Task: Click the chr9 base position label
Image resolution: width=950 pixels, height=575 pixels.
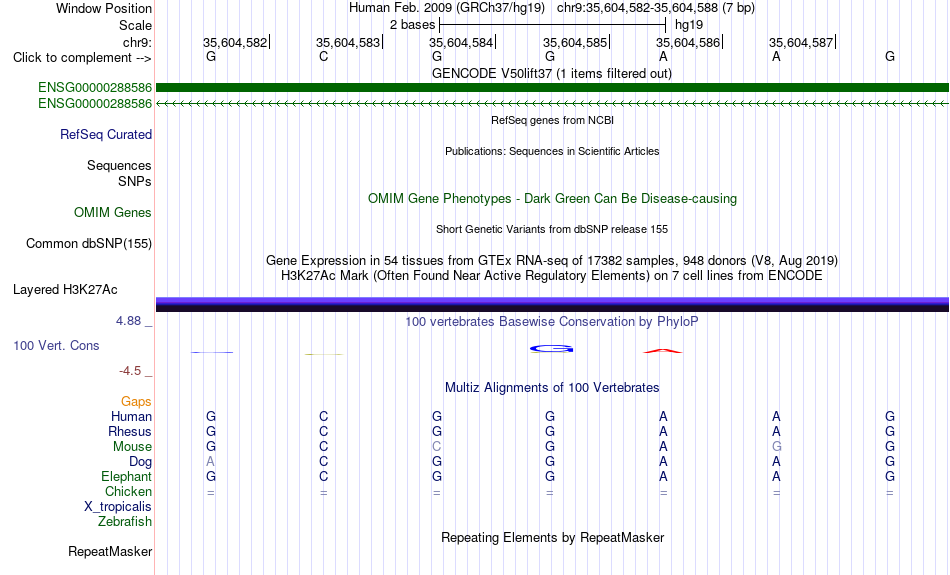Action: point(138,42)
